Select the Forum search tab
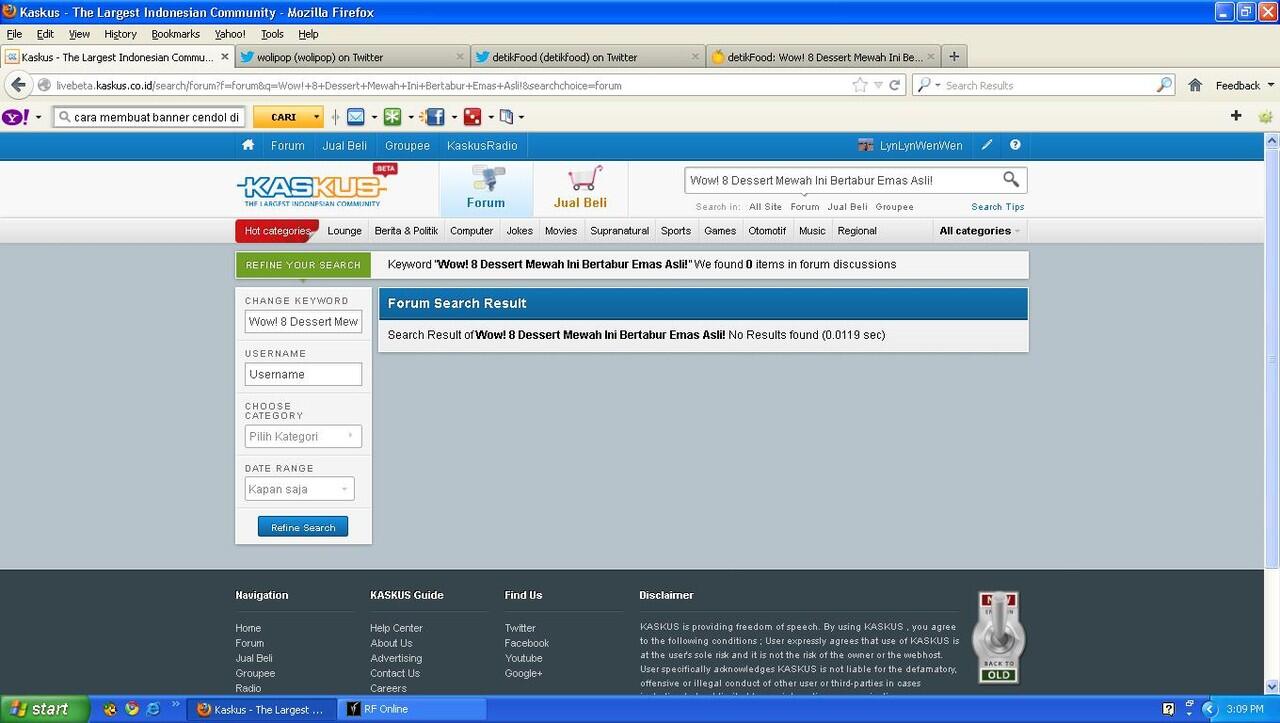 tap(486, 188)
